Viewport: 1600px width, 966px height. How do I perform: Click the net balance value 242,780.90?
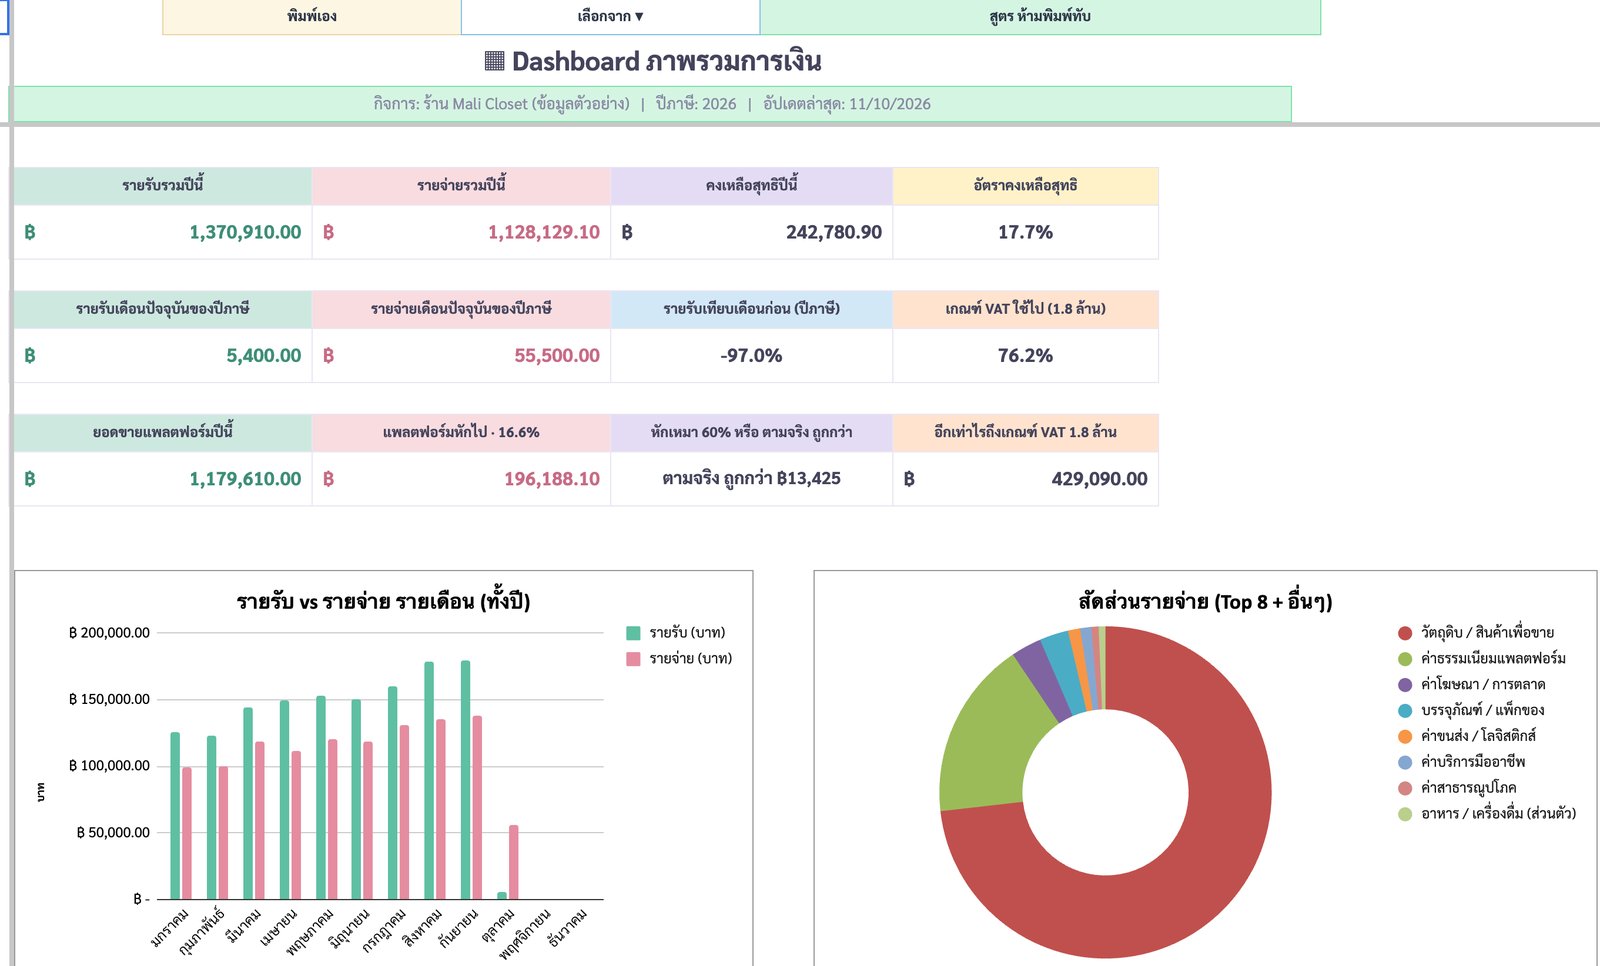pyautogui.click(x=834, y=232)
